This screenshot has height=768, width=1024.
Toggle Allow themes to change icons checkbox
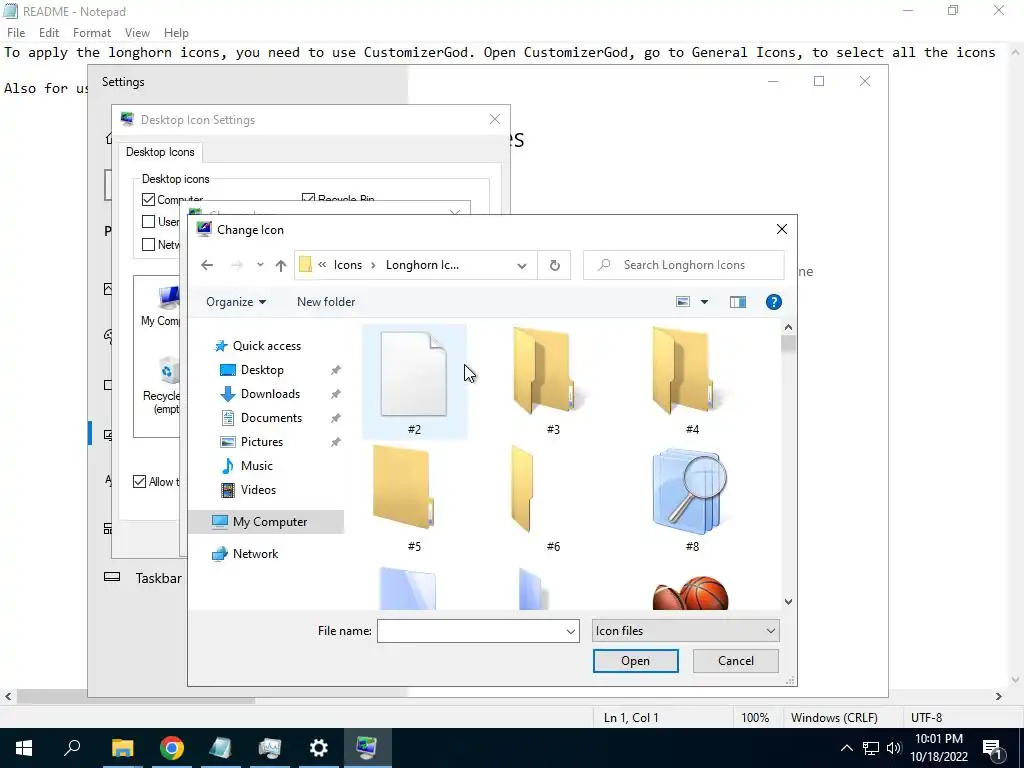click(x=139, y=482)
